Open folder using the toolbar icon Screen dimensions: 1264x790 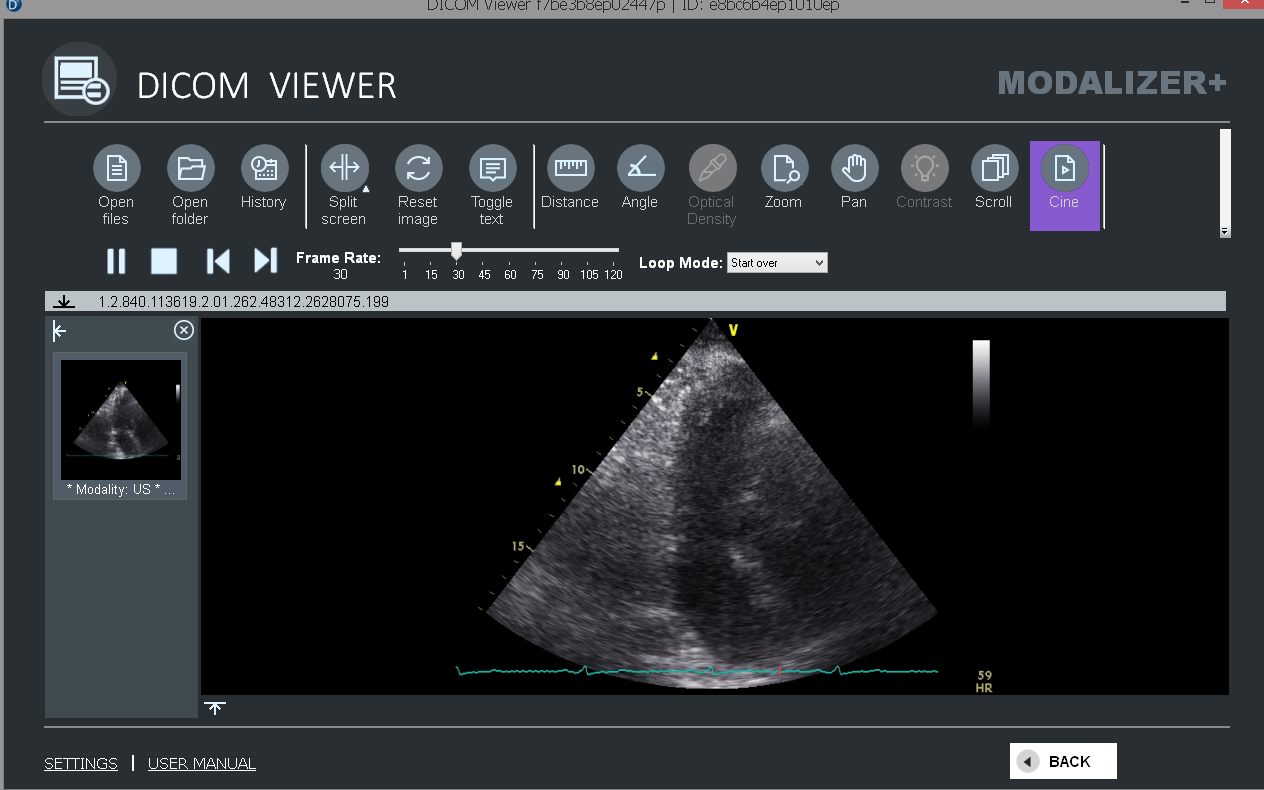pos(190,169)
